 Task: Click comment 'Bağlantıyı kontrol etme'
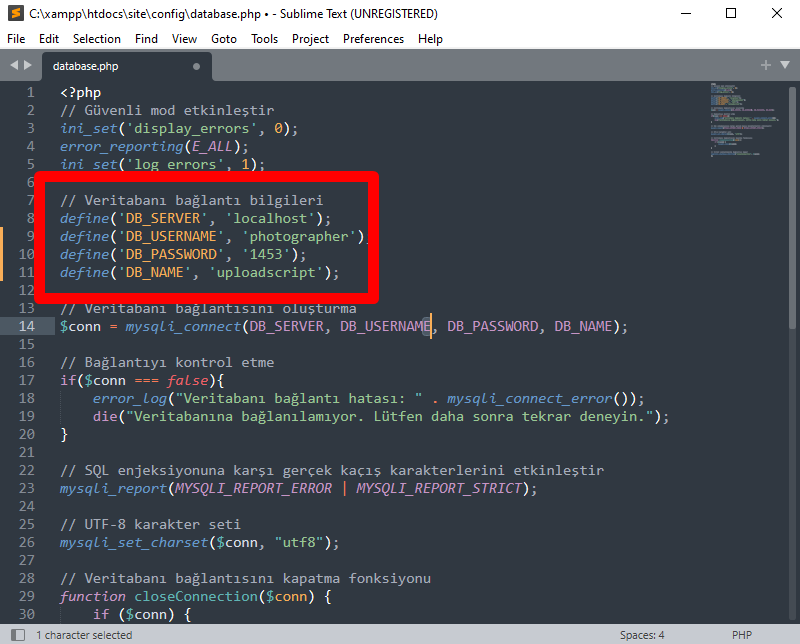point(179,362)
